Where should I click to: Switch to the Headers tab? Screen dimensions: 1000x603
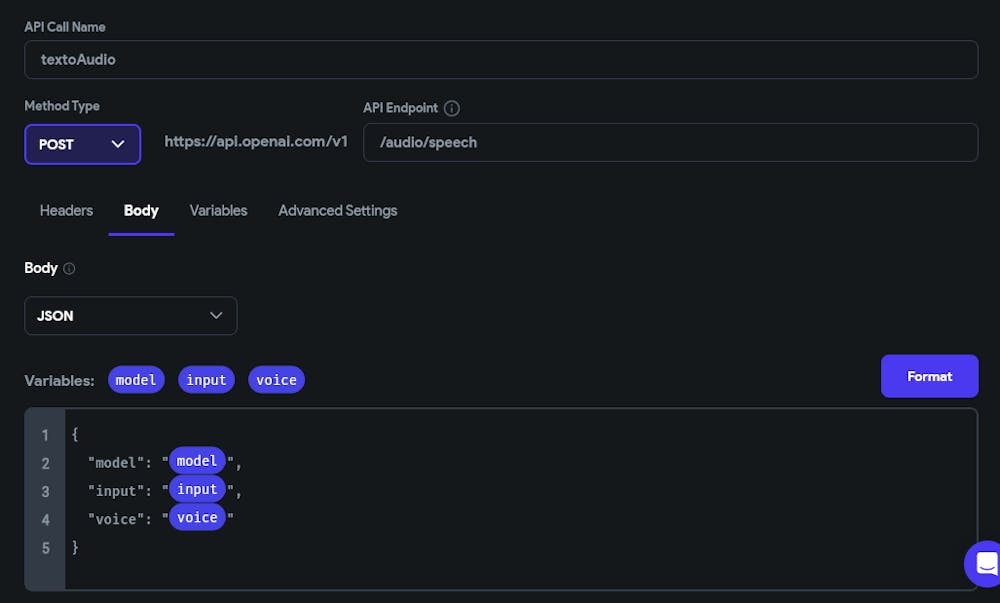pos(66,210)
